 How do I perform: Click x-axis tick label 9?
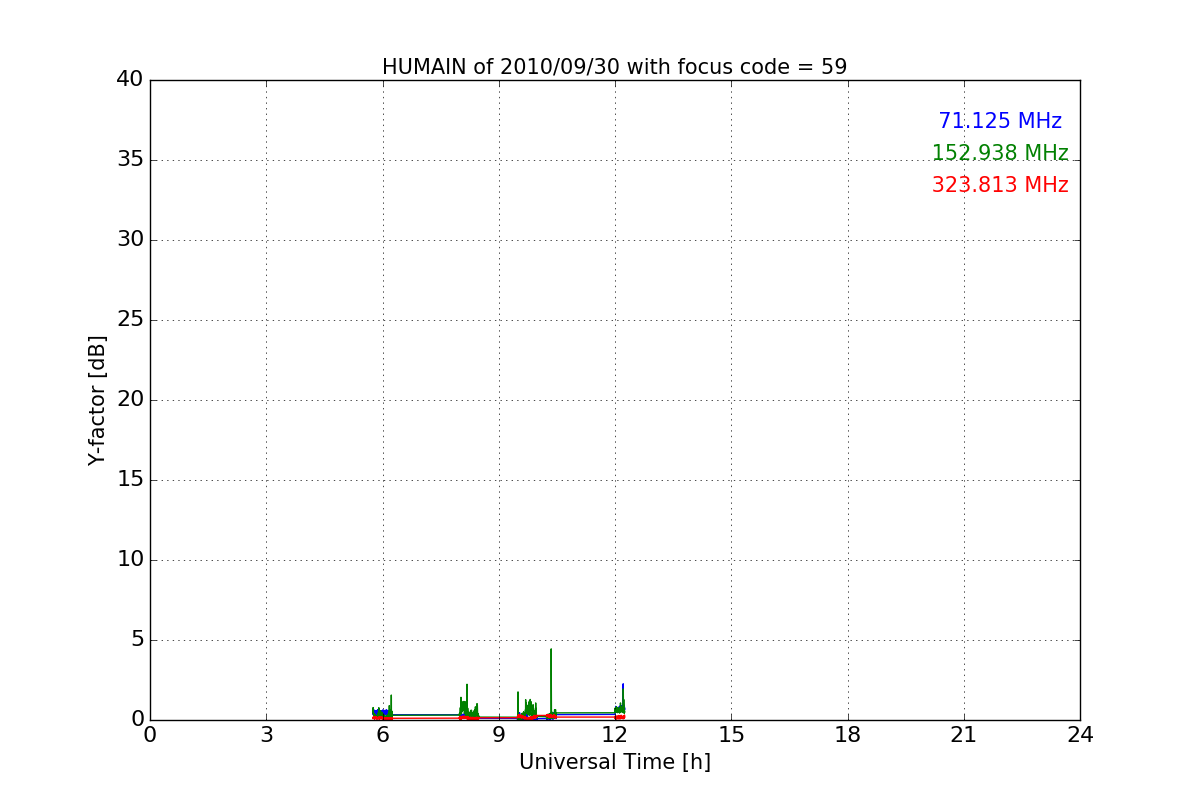pyautogui.click(x=499, y=735)
